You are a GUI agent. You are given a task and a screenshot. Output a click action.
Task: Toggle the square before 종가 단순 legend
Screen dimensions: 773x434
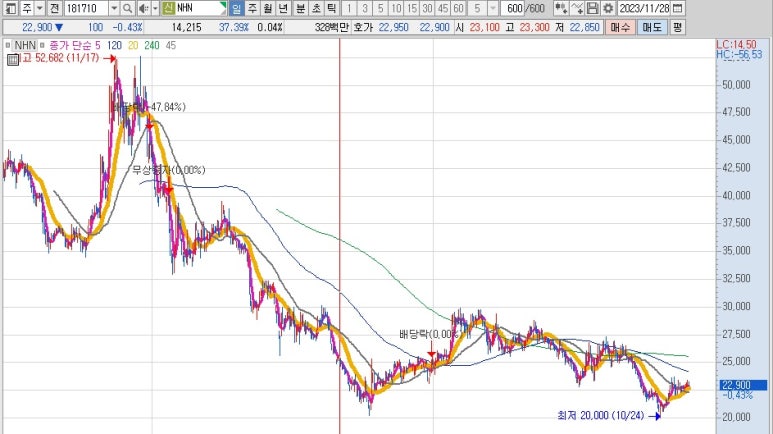coord(42,45)
